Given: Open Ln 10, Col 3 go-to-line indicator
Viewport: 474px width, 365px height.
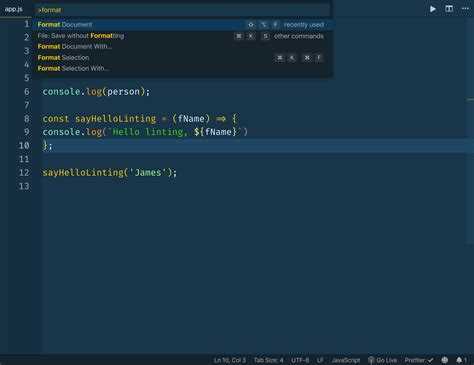Looking at the screenshot, I should tap(230, 360).
